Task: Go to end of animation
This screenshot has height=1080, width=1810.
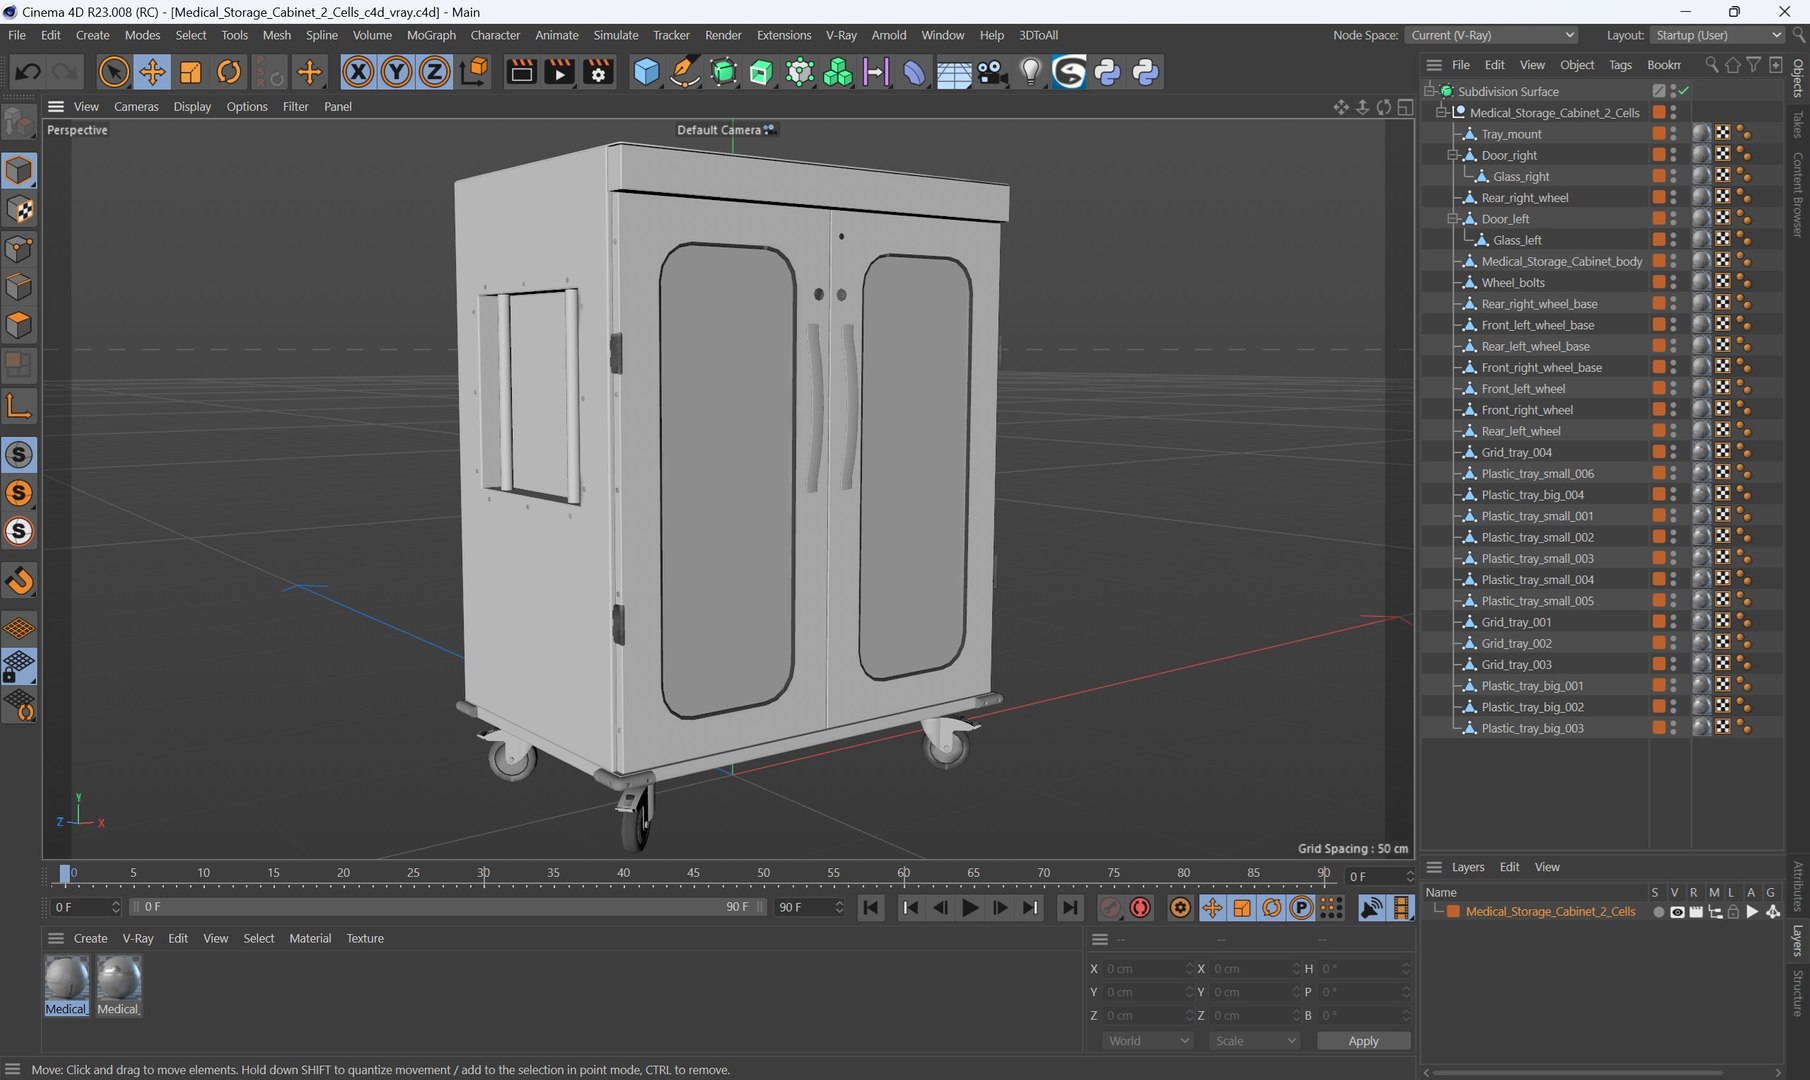Action: 1070,908
